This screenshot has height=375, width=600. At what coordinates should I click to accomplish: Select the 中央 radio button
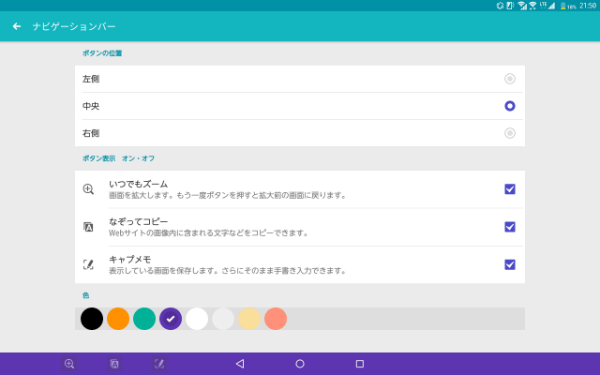tap(509, 106)
